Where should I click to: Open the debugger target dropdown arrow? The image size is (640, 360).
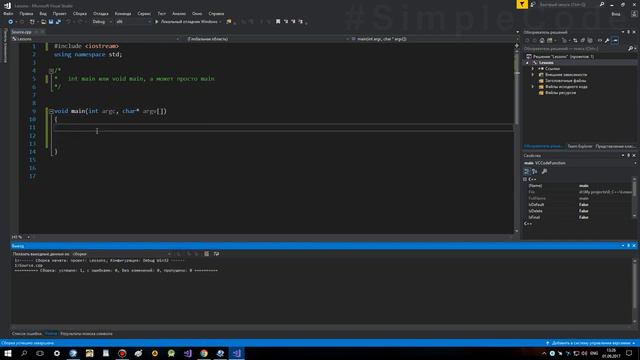[221, 22]
